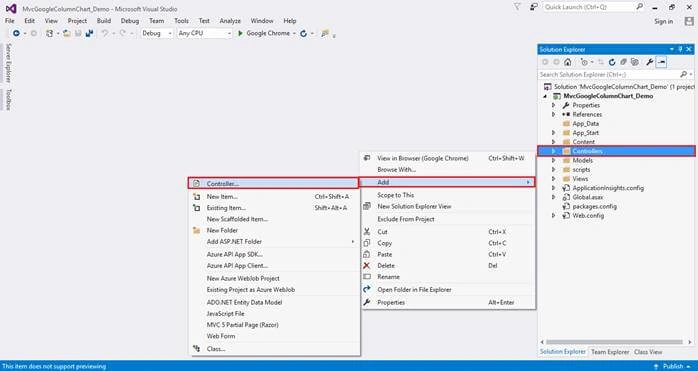Expand the Web.config node
The height and width of the screenshot is (371, 698).
[553, 216]
